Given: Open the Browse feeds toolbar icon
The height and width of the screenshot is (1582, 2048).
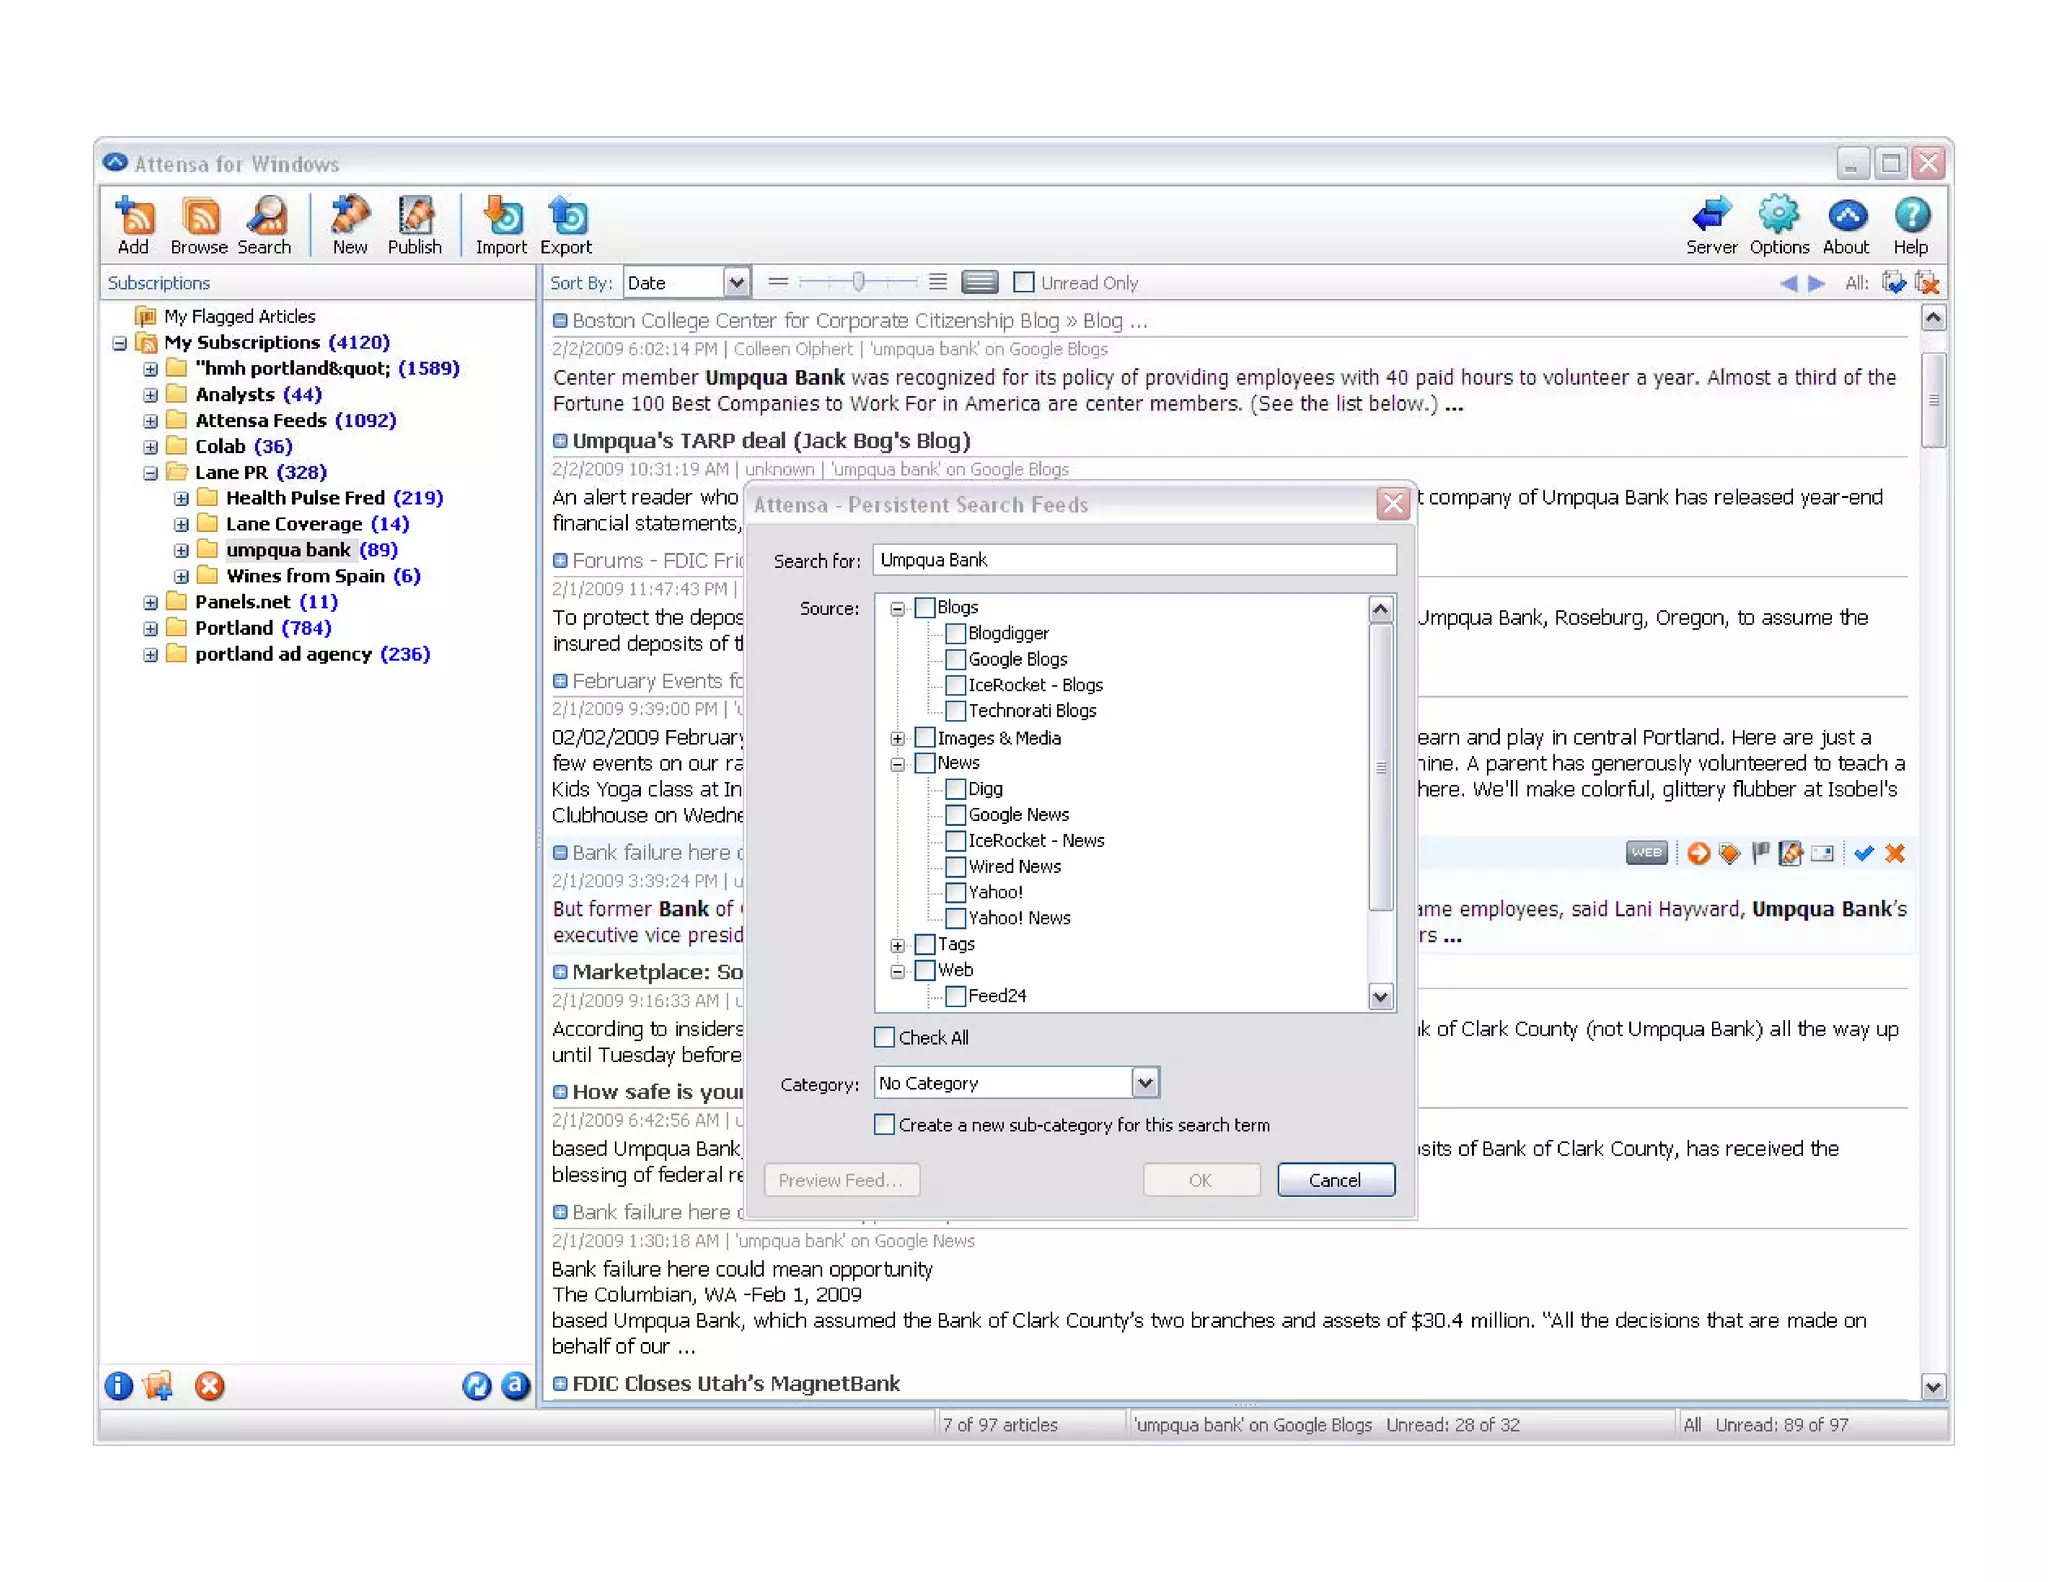Looking at the screenshot, I should [x=199, y=226].
